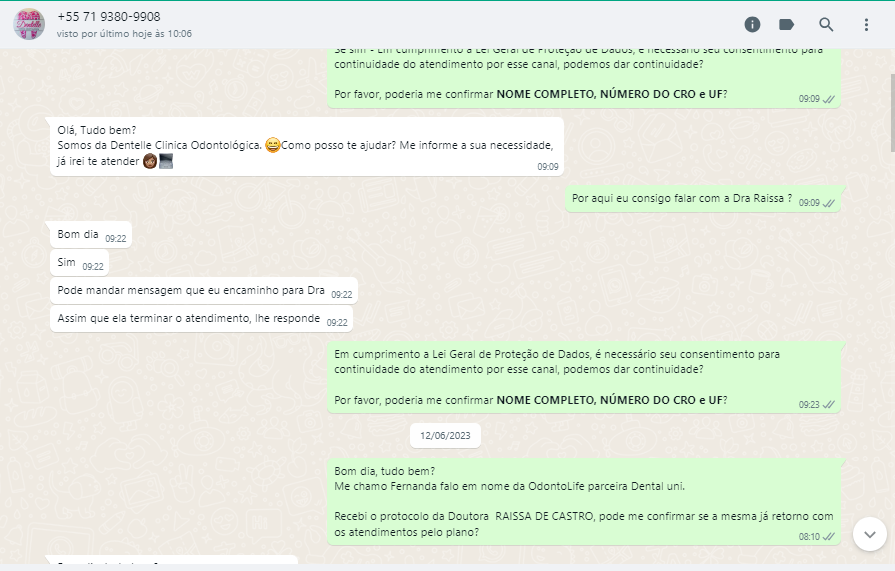Image resolution: width=895 pixels, height=571 pixels.
Task: Click the message mentioning RAISSA DE CASTRO
Action: click(x=584, y=502)
